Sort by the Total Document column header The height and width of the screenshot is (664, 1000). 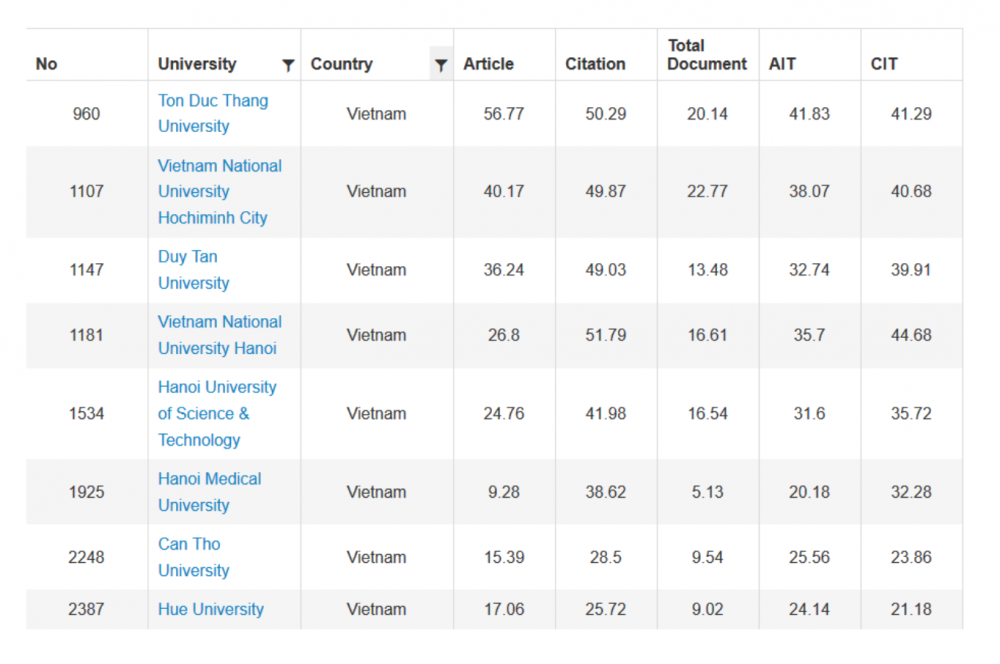click(x=707, y=55)
